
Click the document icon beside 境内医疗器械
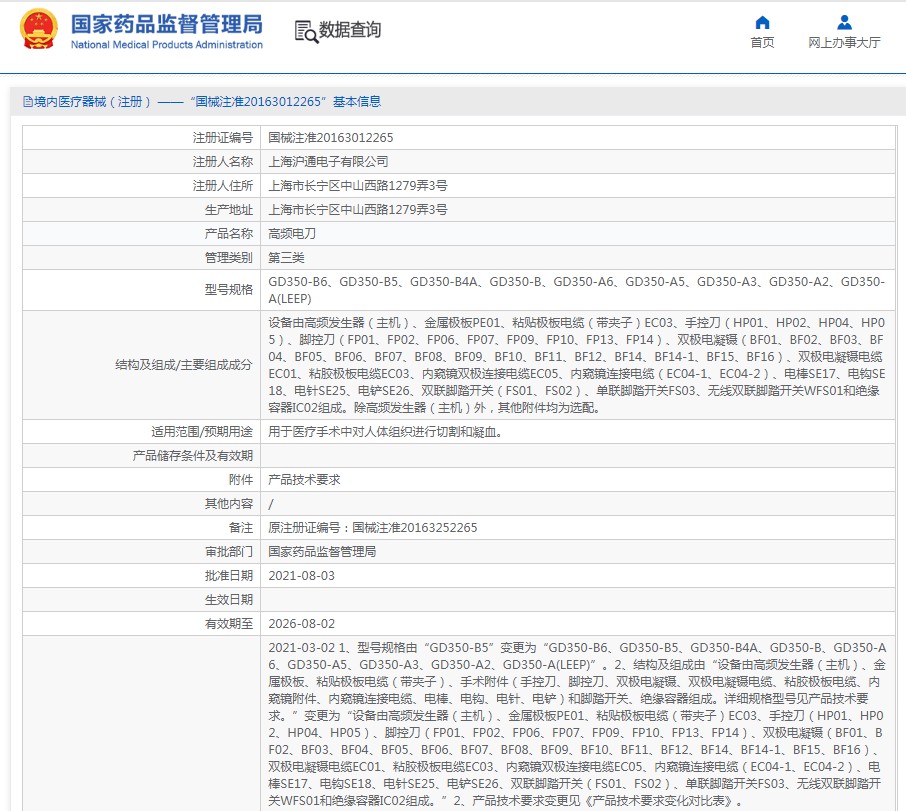(x=28, y=102)
